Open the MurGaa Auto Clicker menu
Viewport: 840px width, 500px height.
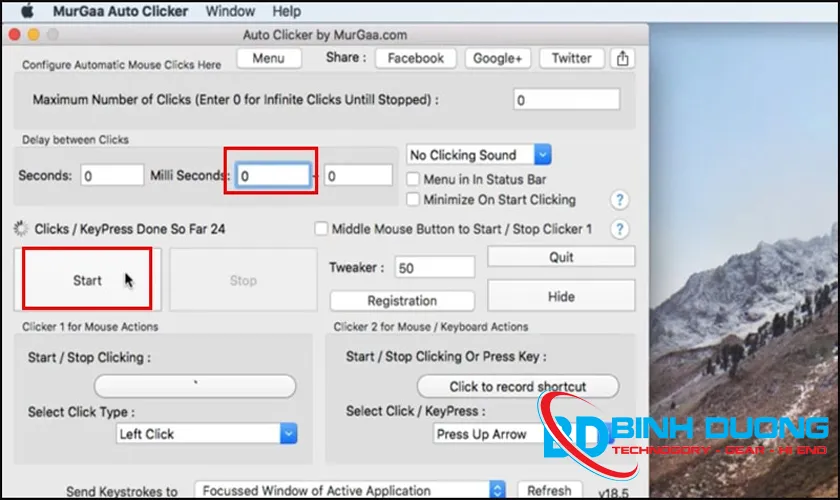point(120,11)
